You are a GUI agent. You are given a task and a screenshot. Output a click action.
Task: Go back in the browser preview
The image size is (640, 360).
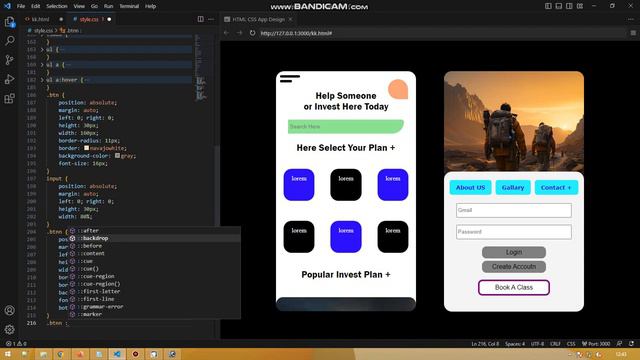227,33
